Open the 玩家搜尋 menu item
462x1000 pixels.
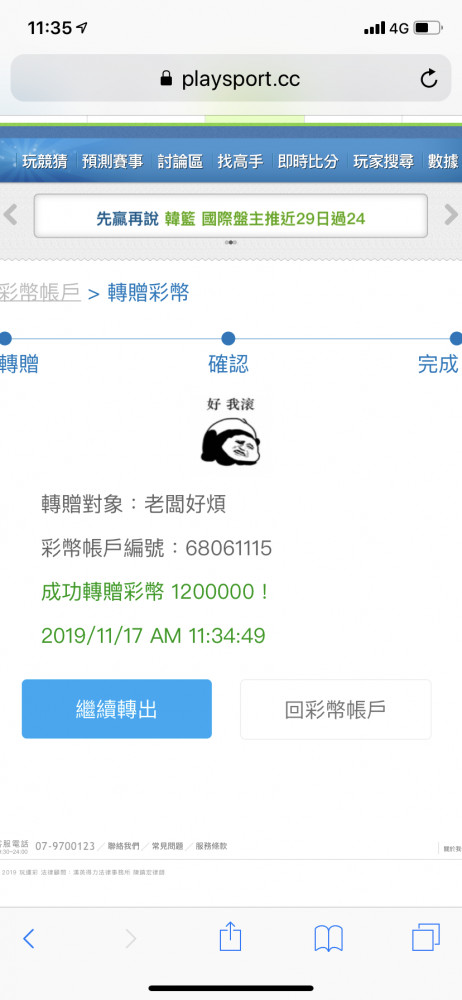pos(384,162)
